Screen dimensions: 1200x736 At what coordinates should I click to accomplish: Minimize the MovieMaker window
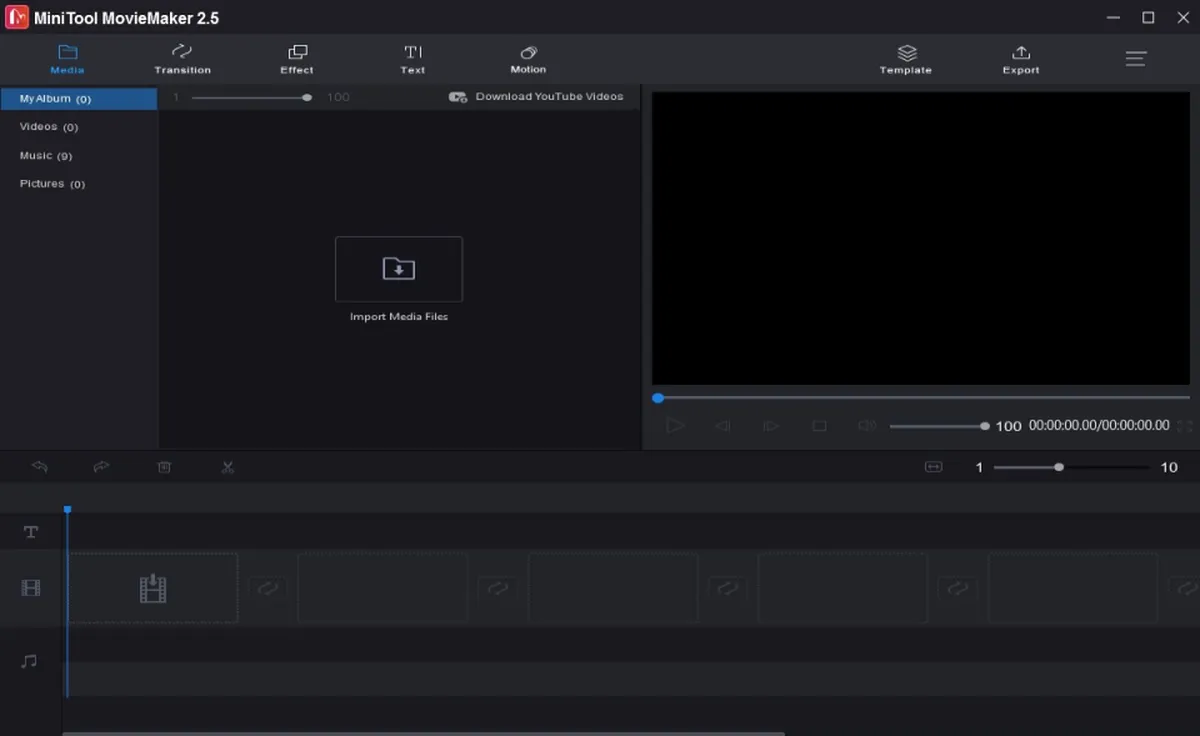pyautogui.click(x=1114, y=17)
